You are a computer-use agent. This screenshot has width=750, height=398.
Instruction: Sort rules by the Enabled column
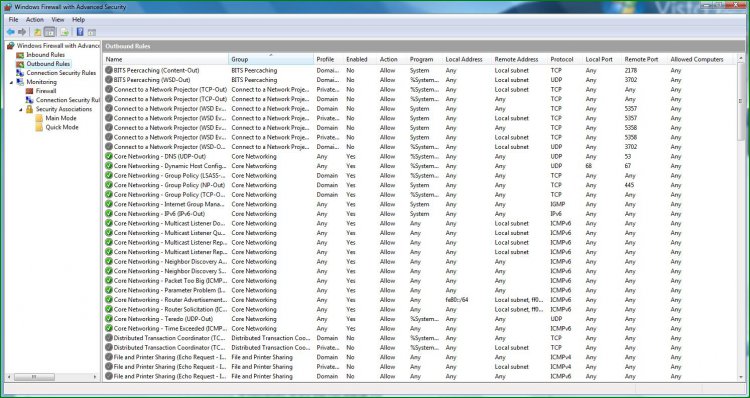click(360, 59)
